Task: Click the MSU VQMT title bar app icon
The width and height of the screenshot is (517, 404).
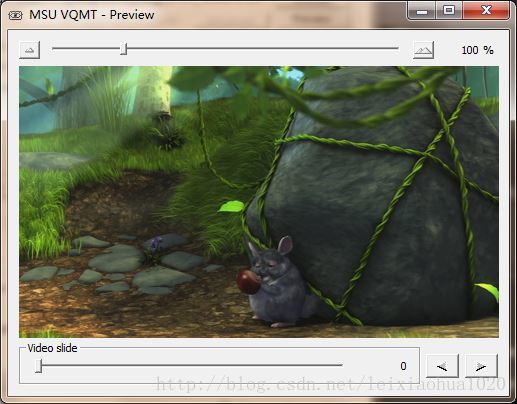Action: pyautogui.click(x=15, y=15)
